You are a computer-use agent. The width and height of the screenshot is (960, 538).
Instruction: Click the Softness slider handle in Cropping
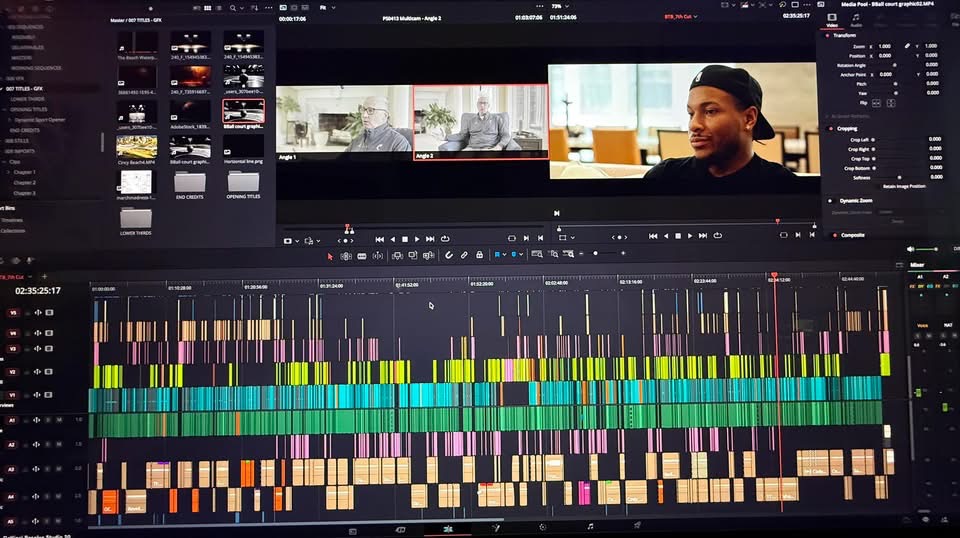(899, 177)
